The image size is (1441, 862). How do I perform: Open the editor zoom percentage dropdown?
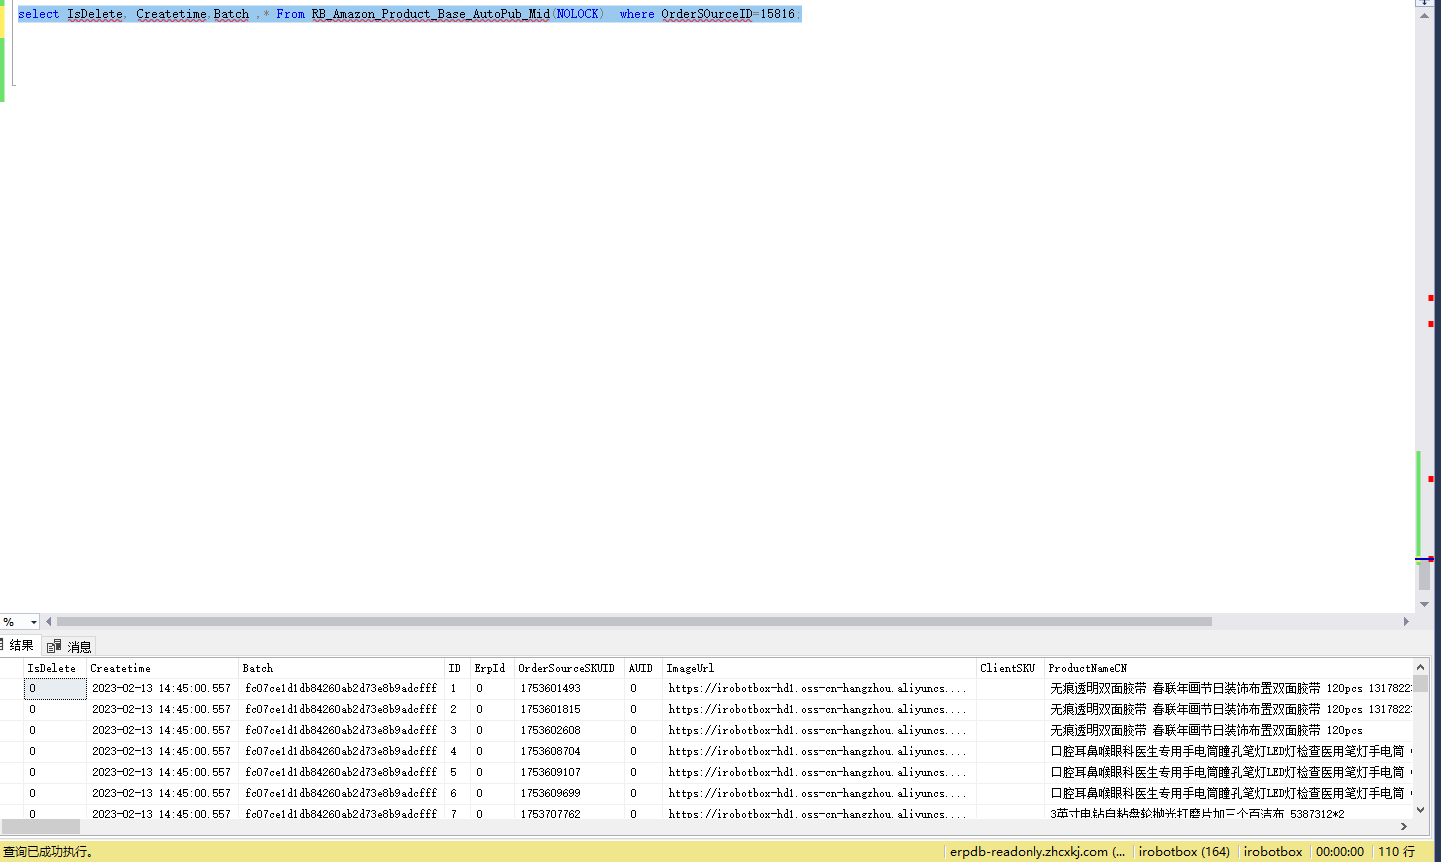point(33,622)
